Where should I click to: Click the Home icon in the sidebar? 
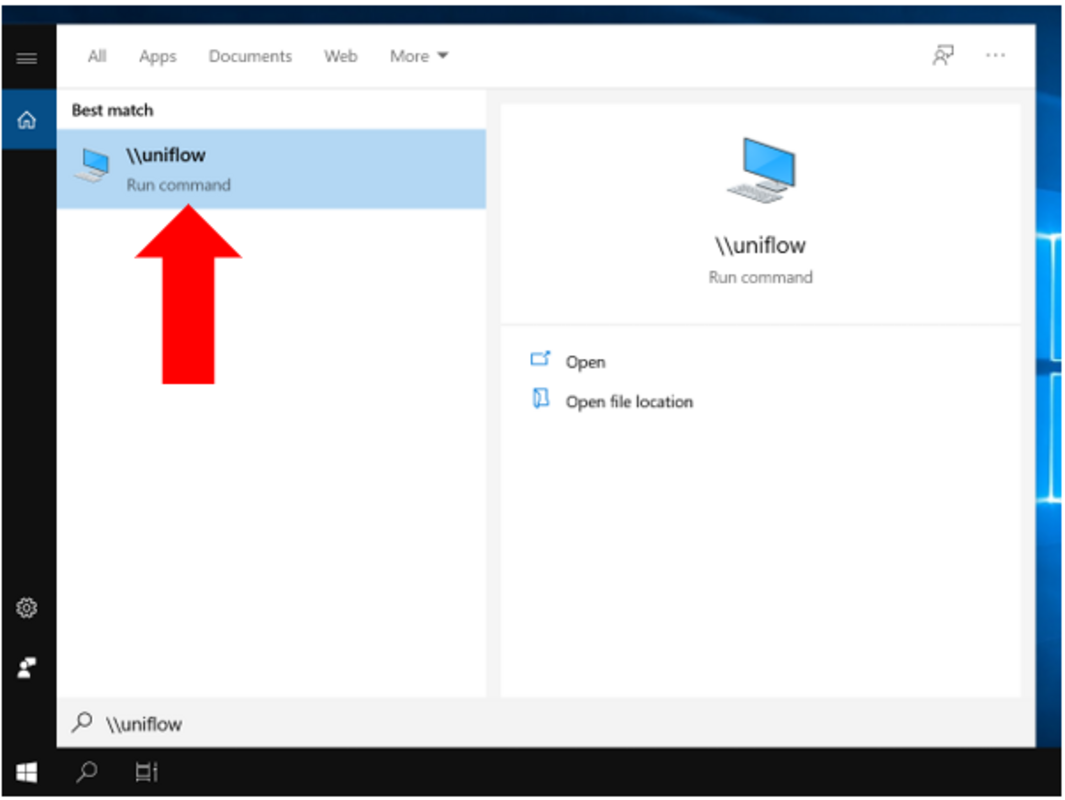(27, 121)
